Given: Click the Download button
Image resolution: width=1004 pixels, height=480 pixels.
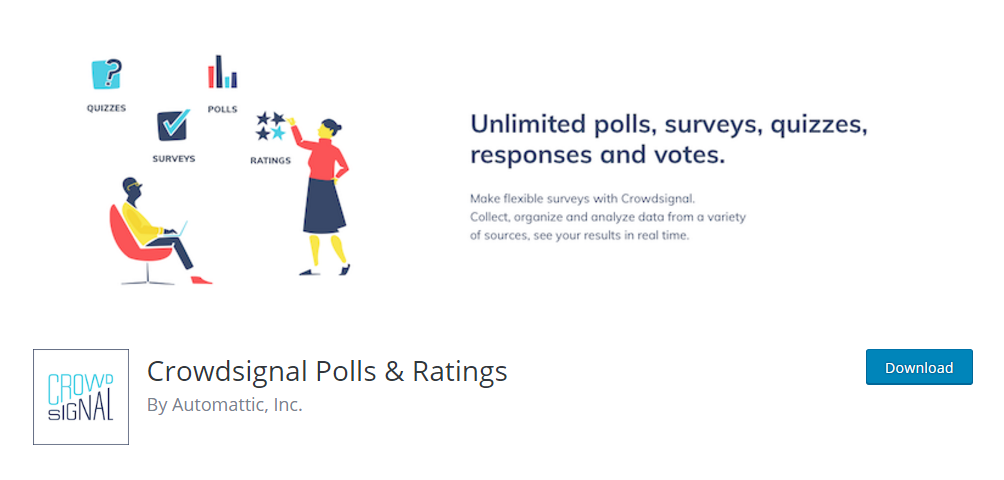Looking at the screenshot, I should pyautogui.click(x=919, y=367).
